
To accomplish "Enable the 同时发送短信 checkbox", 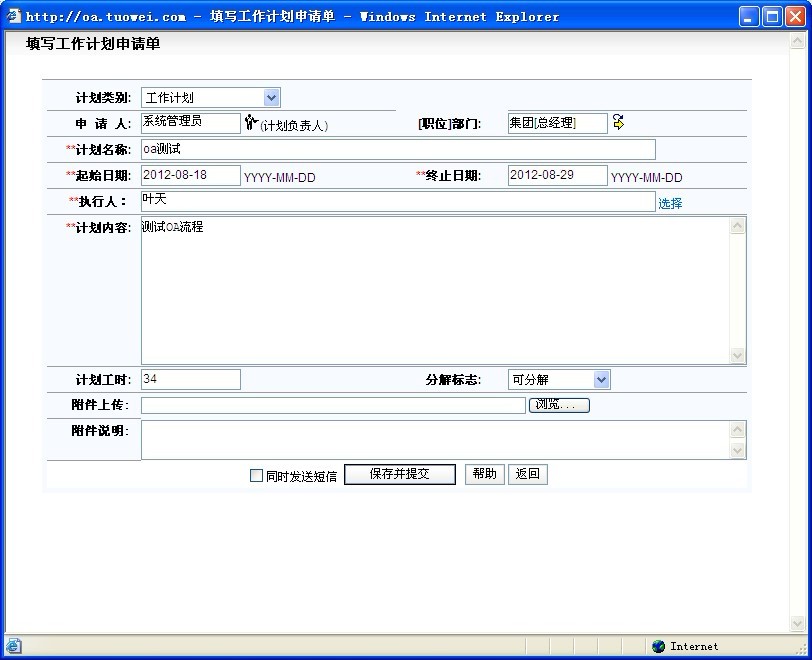I will (256, 476).
